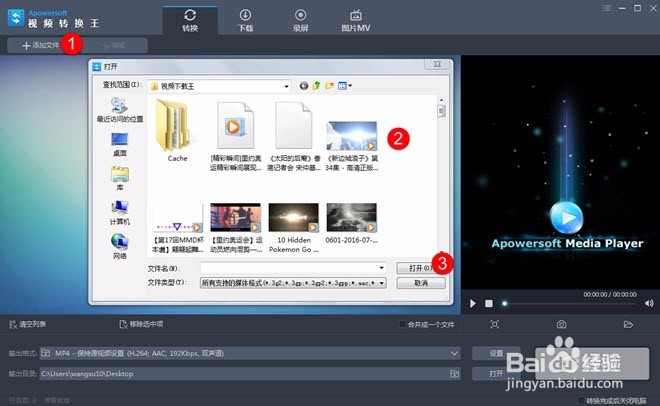
Task: Click the Apowersoft logo icon
Action: coord(16,17)
